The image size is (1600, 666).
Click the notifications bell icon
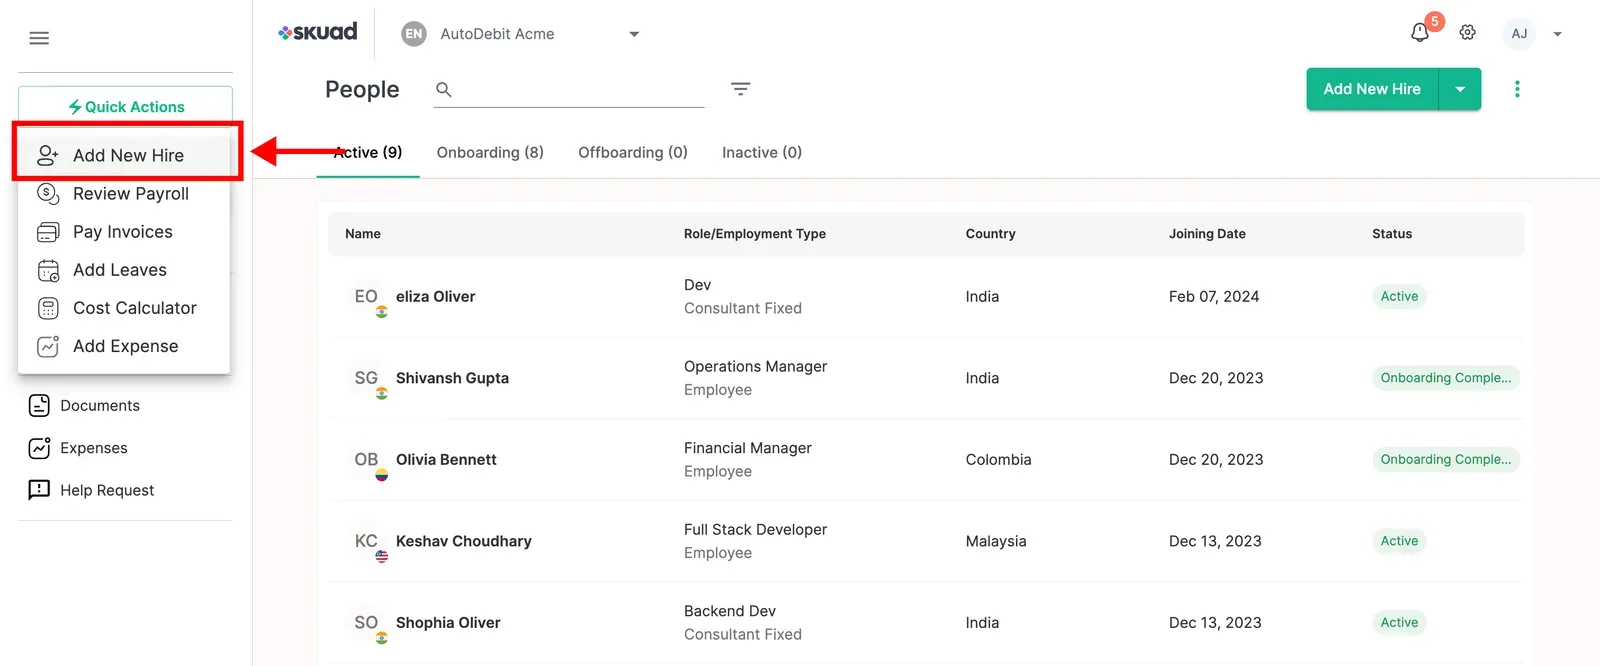pyautogui.click(x=1419, y=33)
